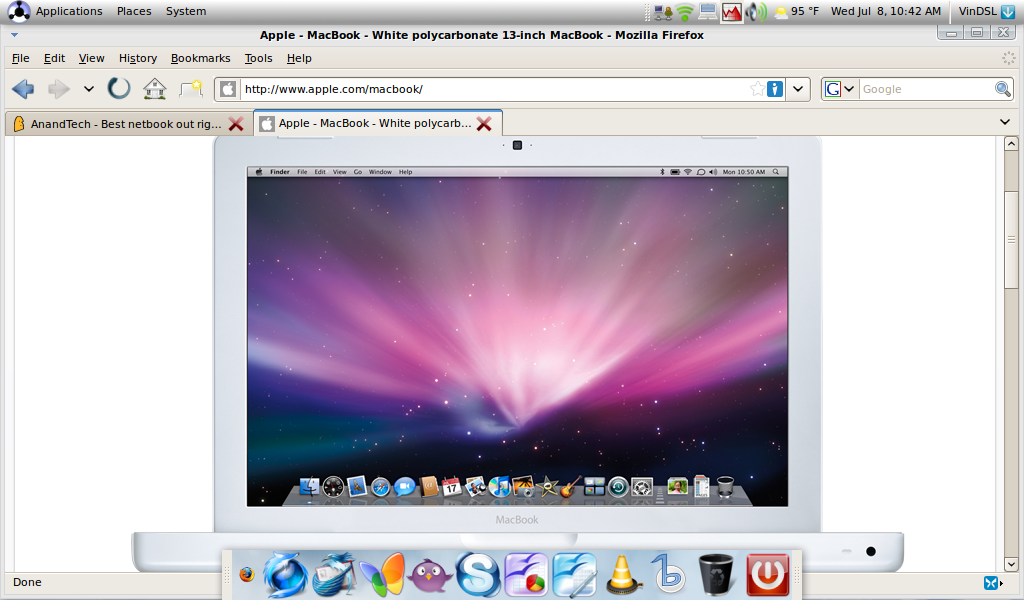Open Pidgin messenger from the dock
Image resolution: width=1024 pixels, height=600 pixels.
(x=430, y=576)
